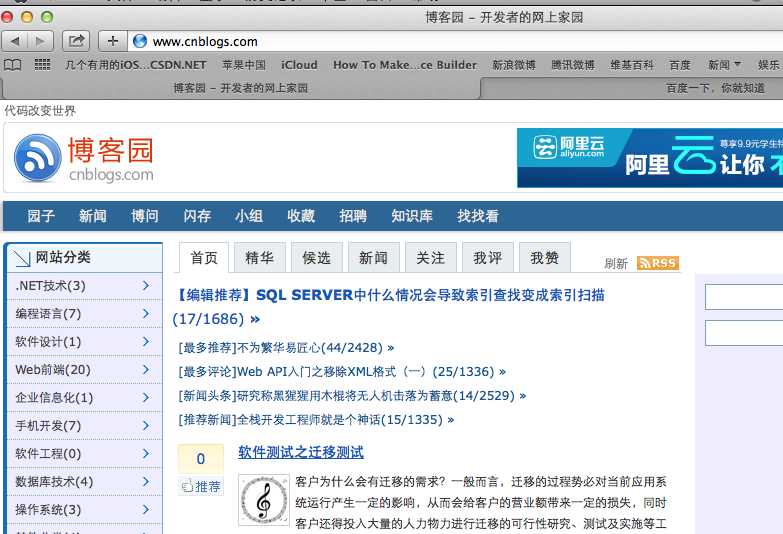Open Web API入门之移除XML格式 post

[342, 372]
